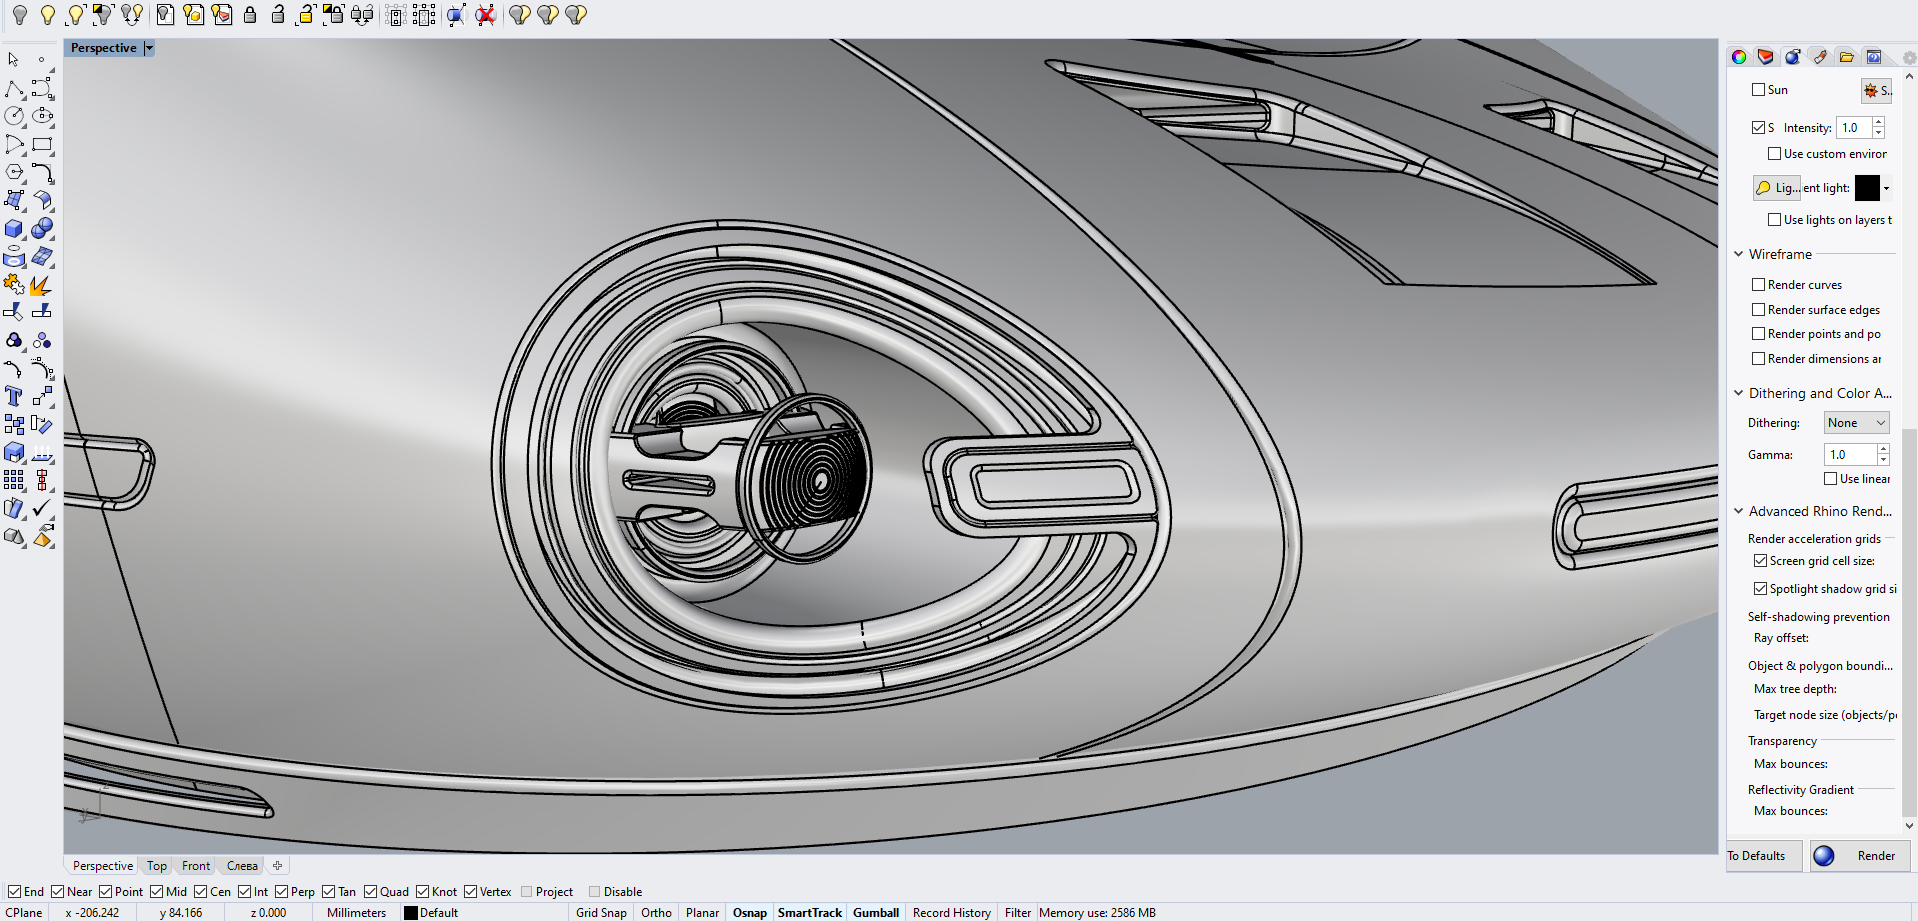Check Render curves under Wireframe
The image size is (1918, 921).
click(1758, 284)
